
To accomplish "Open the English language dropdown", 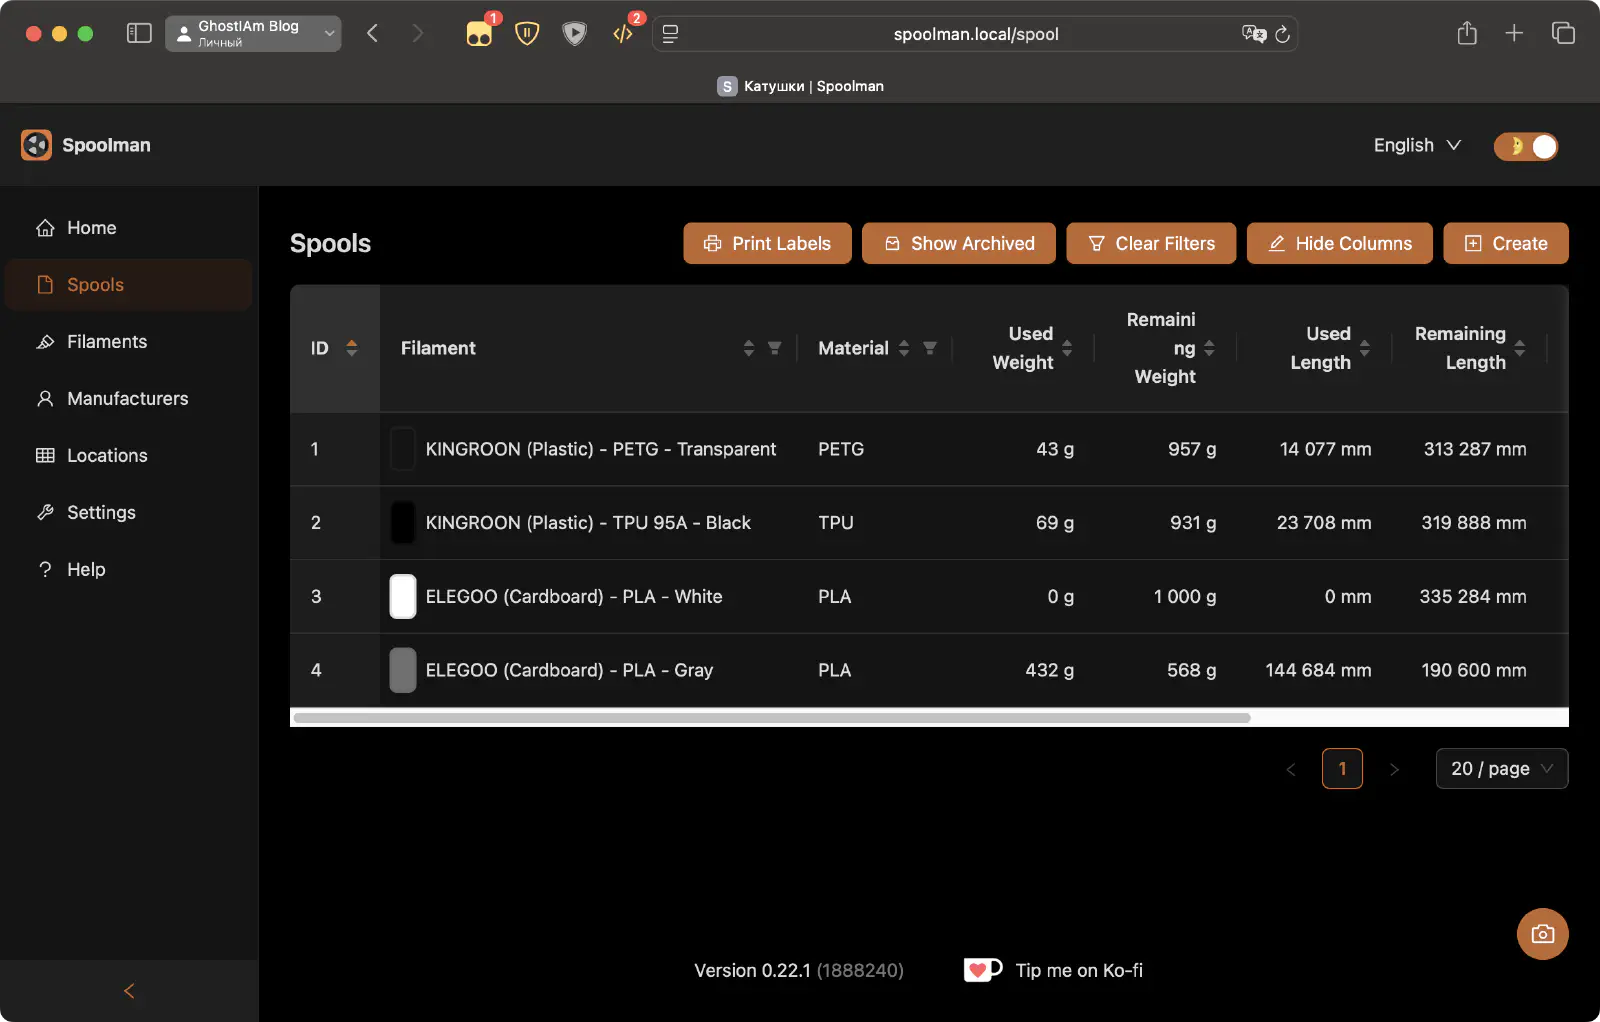I will point(1417,146).
